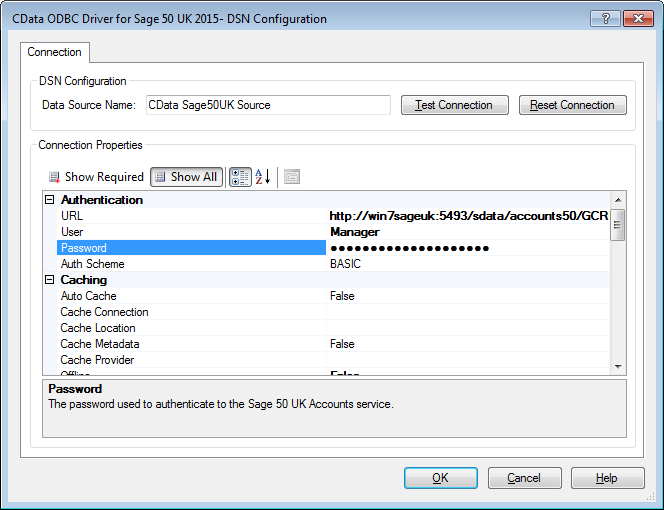
Task: Click the Show Required filter
Action: [x=96, y=177]
